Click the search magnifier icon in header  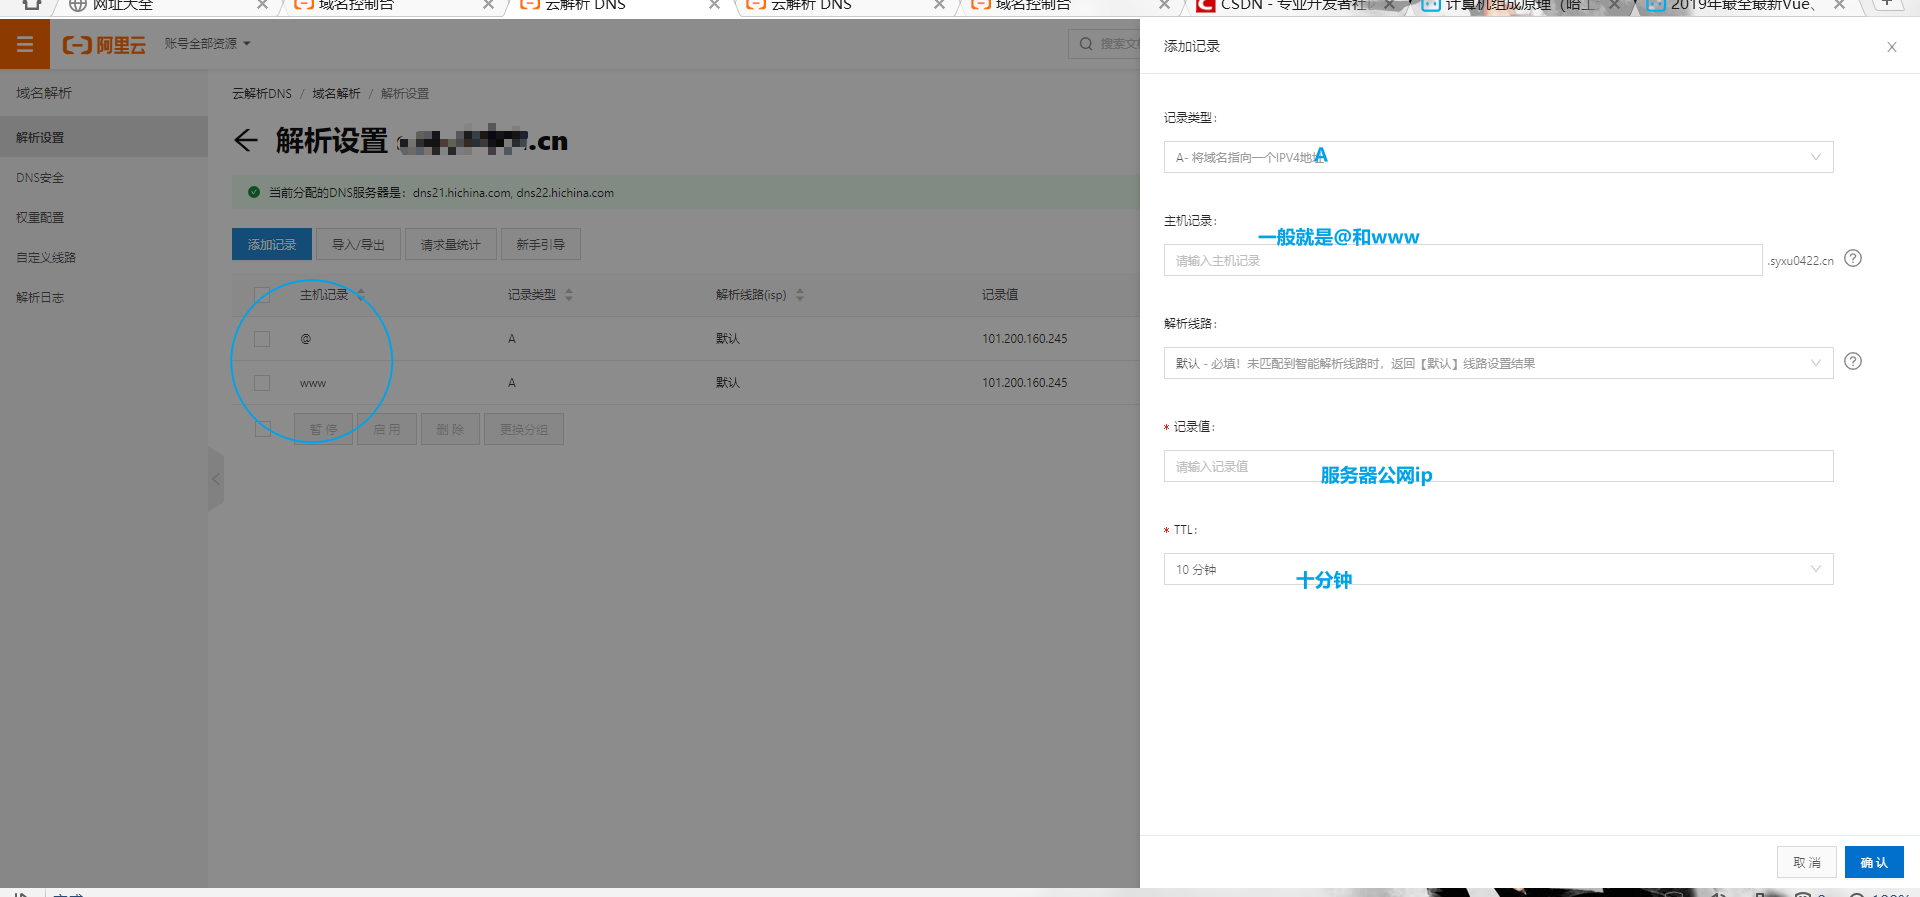tap(1086, 44)
